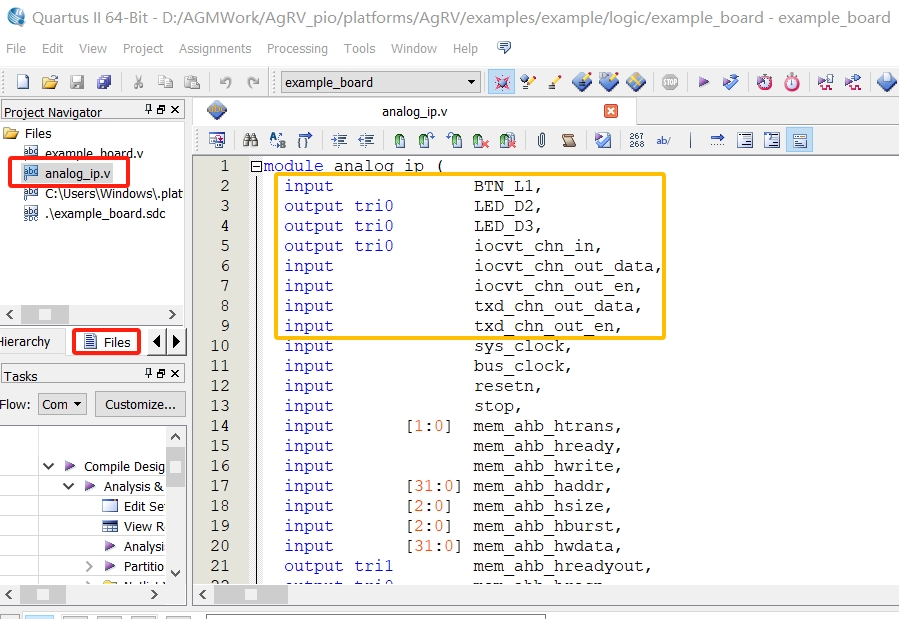This screenshot has width=899, height=619.
Task: Click the left arrow of Navigator tab scroller
Action: [x=157, y=342]
